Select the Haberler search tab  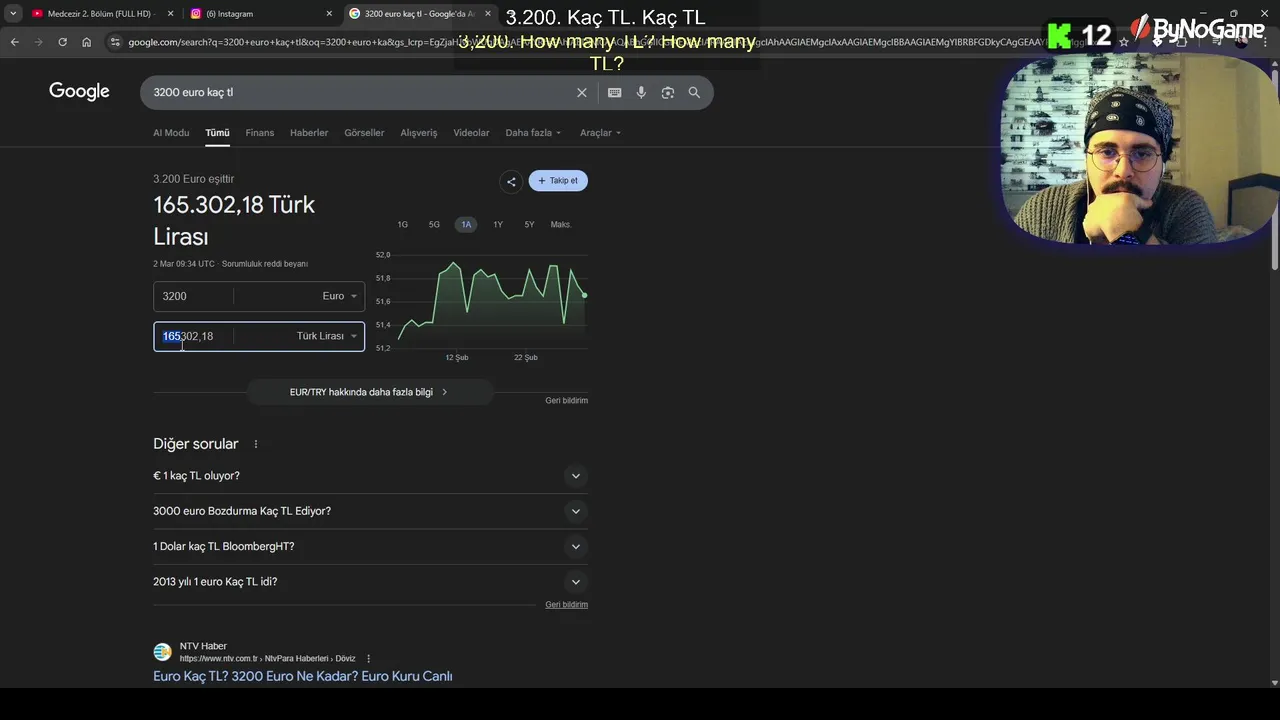click(309, 133)
